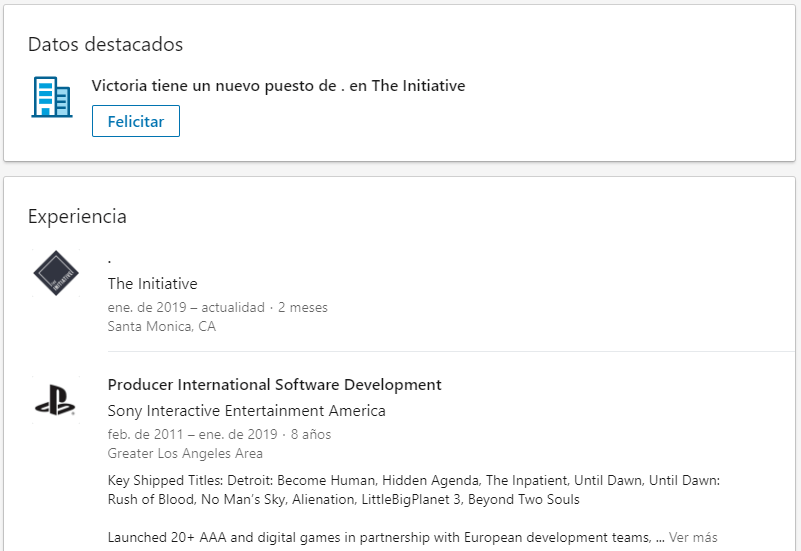Open the PlayStation logo for Sony Interactive

click(56, 400)
